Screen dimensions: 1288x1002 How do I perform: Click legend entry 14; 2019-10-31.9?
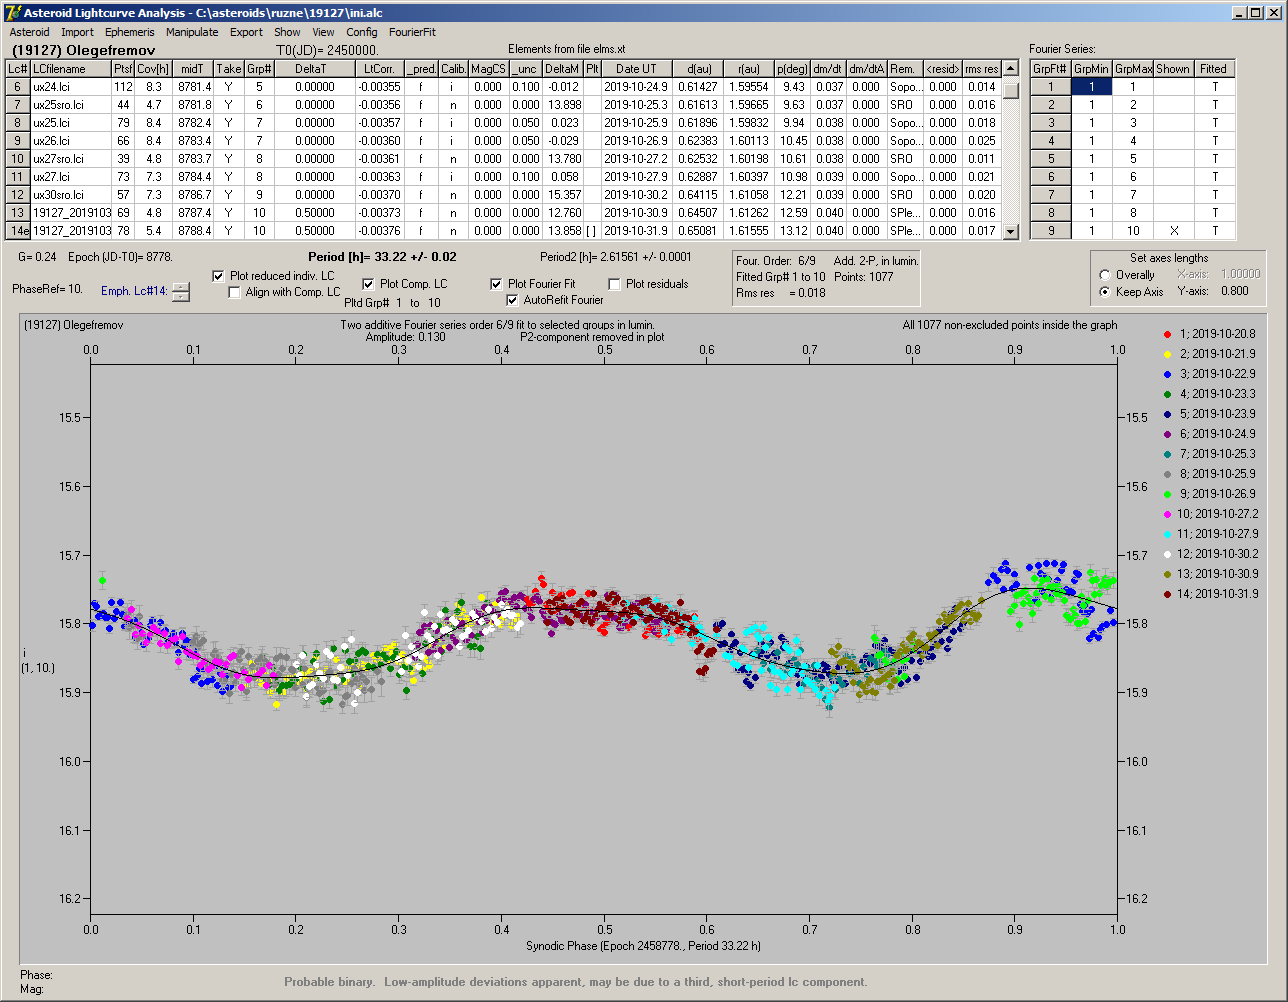click(x=1211, y=594)
